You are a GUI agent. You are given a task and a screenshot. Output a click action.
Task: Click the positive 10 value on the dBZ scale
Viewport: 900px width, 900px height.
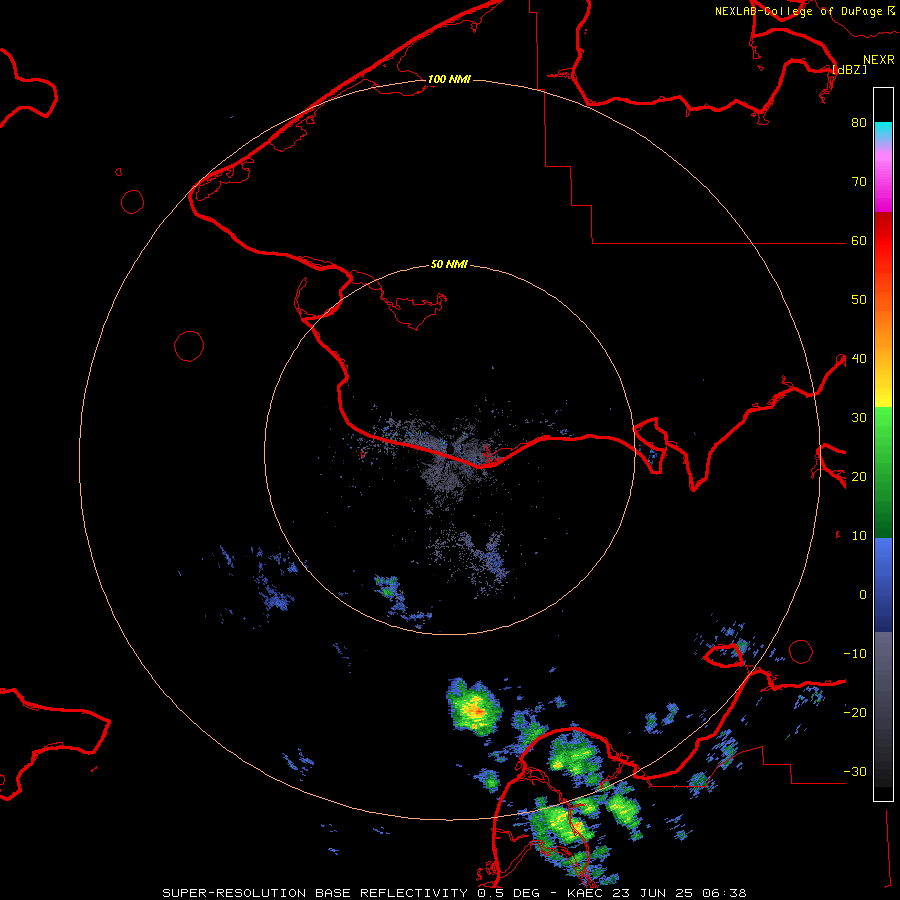coord(859,536)
